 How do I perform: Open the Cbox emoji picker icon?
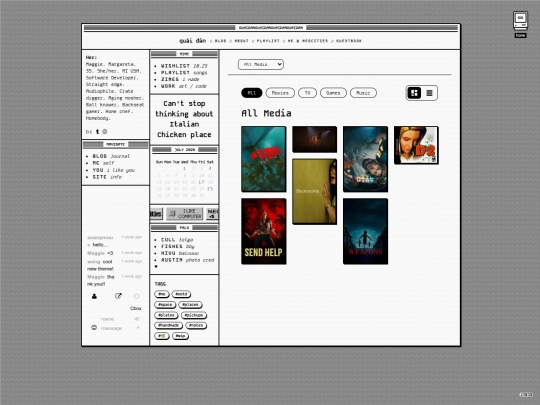(94, 328)
